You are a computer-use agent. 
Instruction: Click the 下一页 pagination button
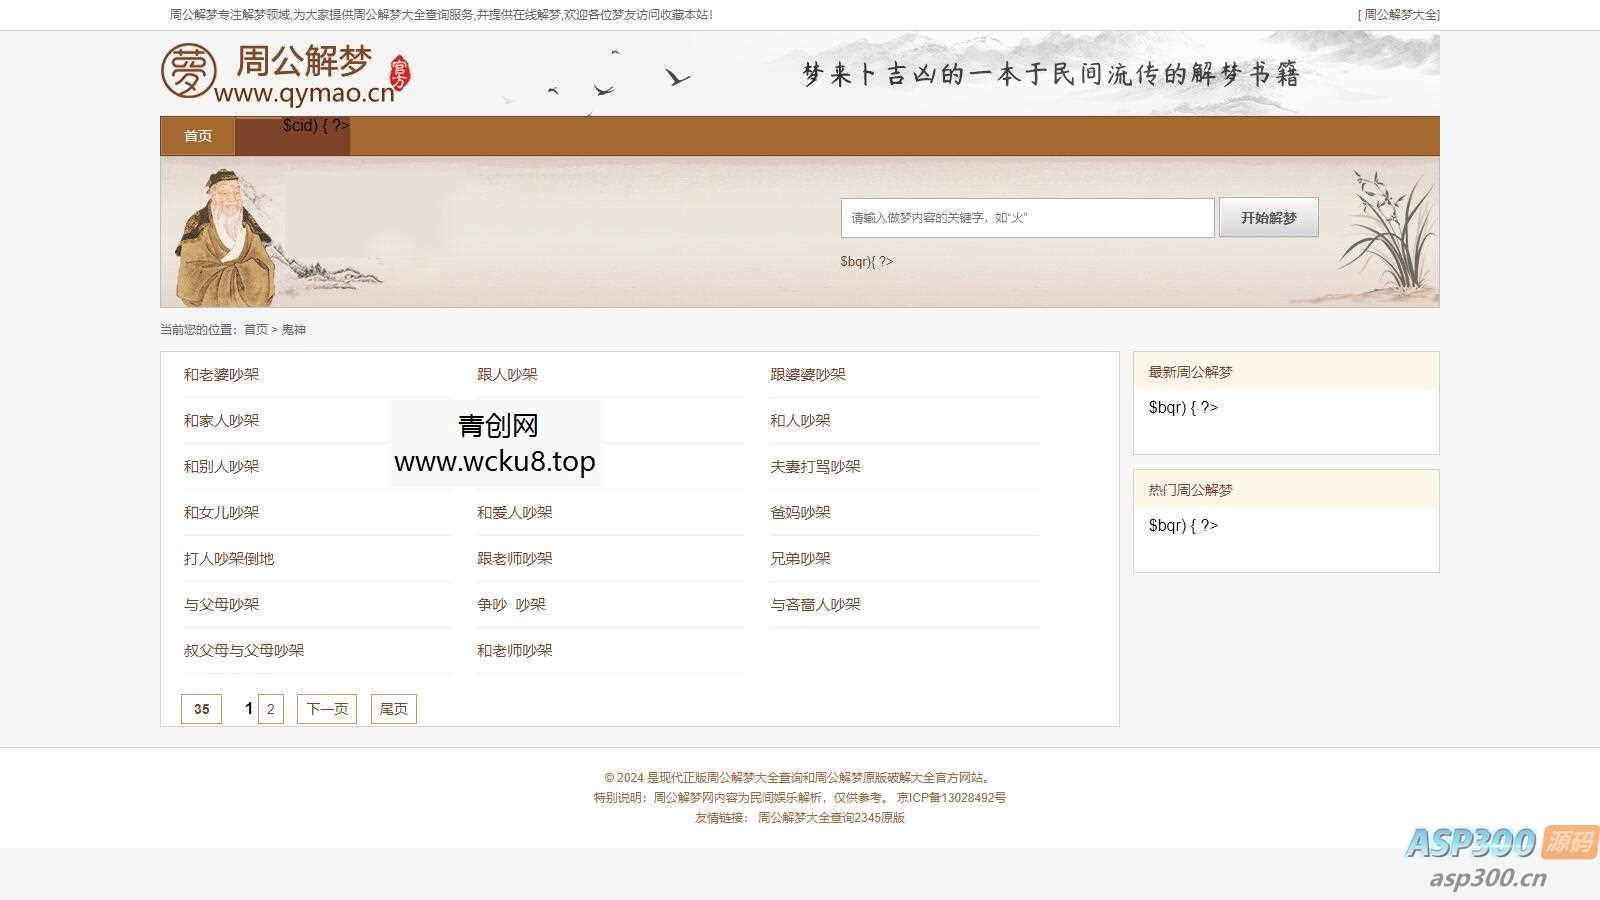coord(326,708)
